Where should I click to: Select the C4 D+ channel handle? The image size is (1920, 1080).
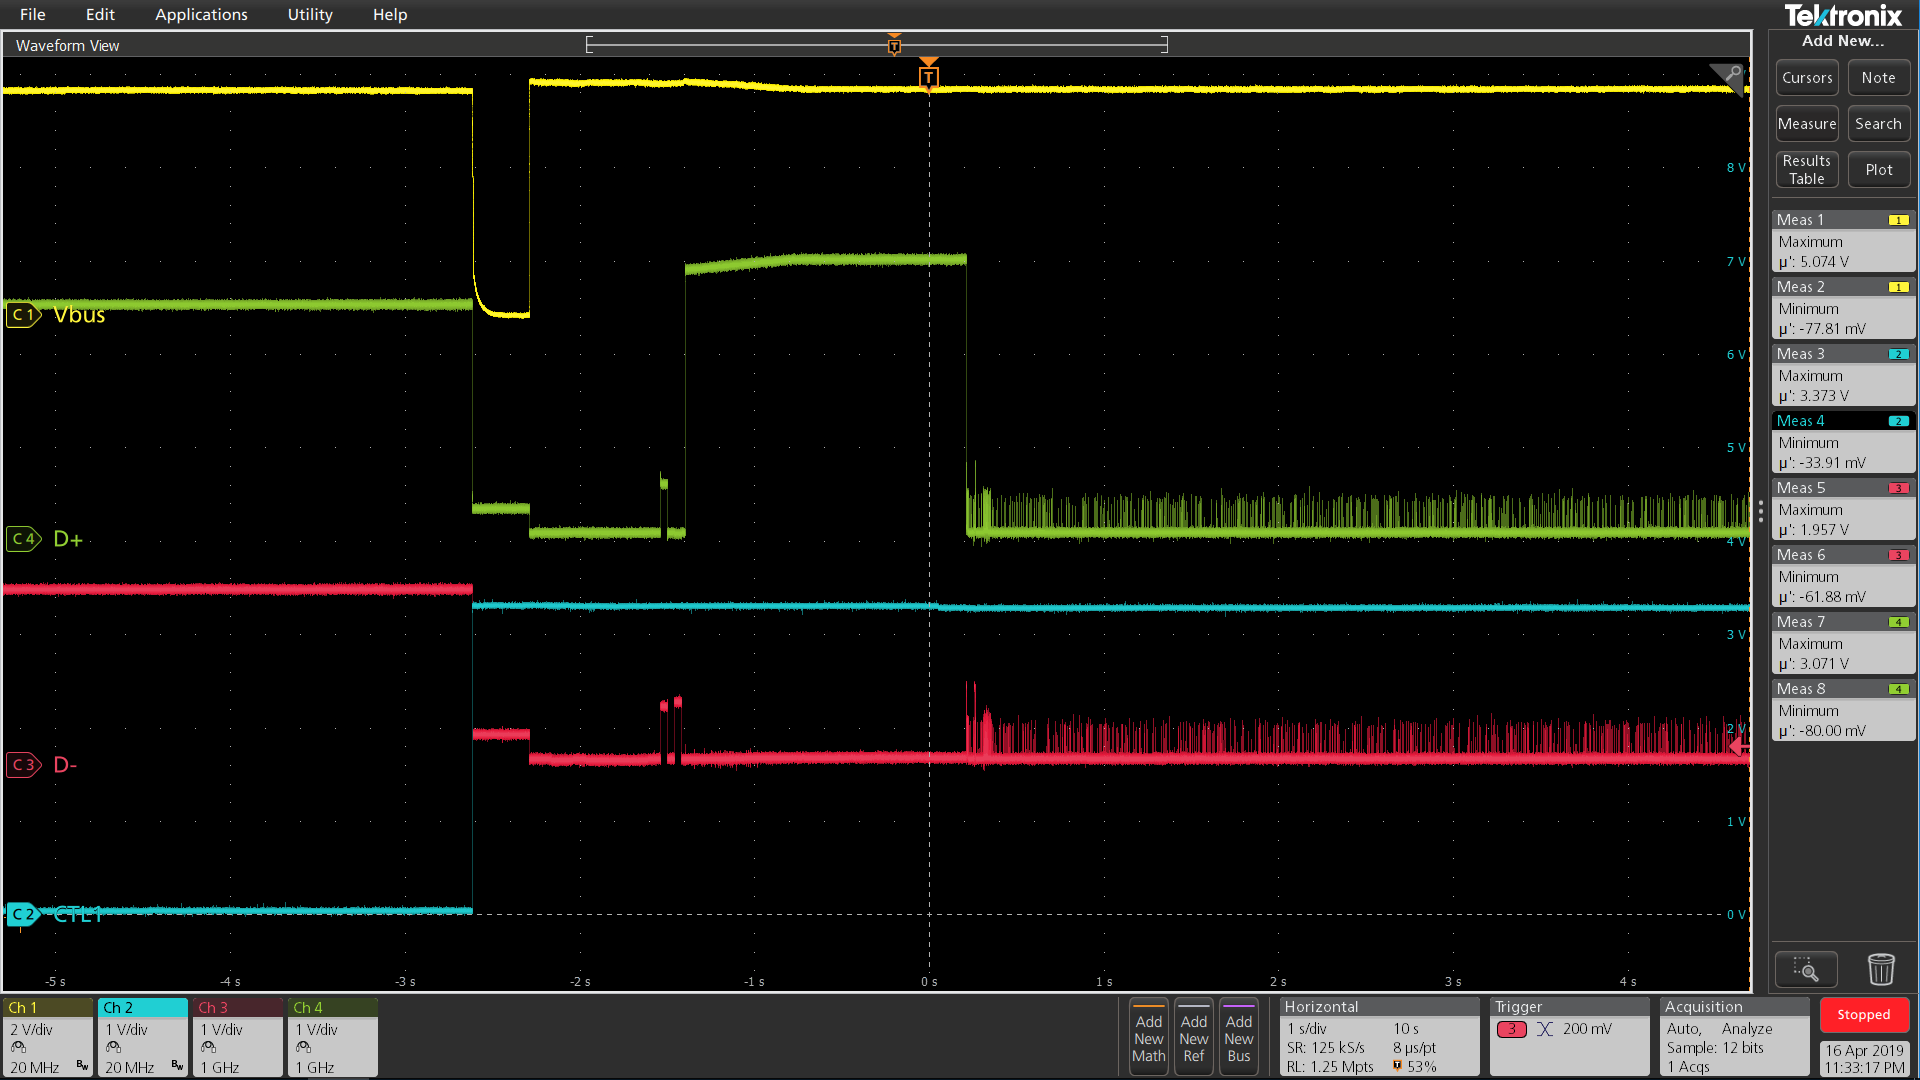coord(23,539)
